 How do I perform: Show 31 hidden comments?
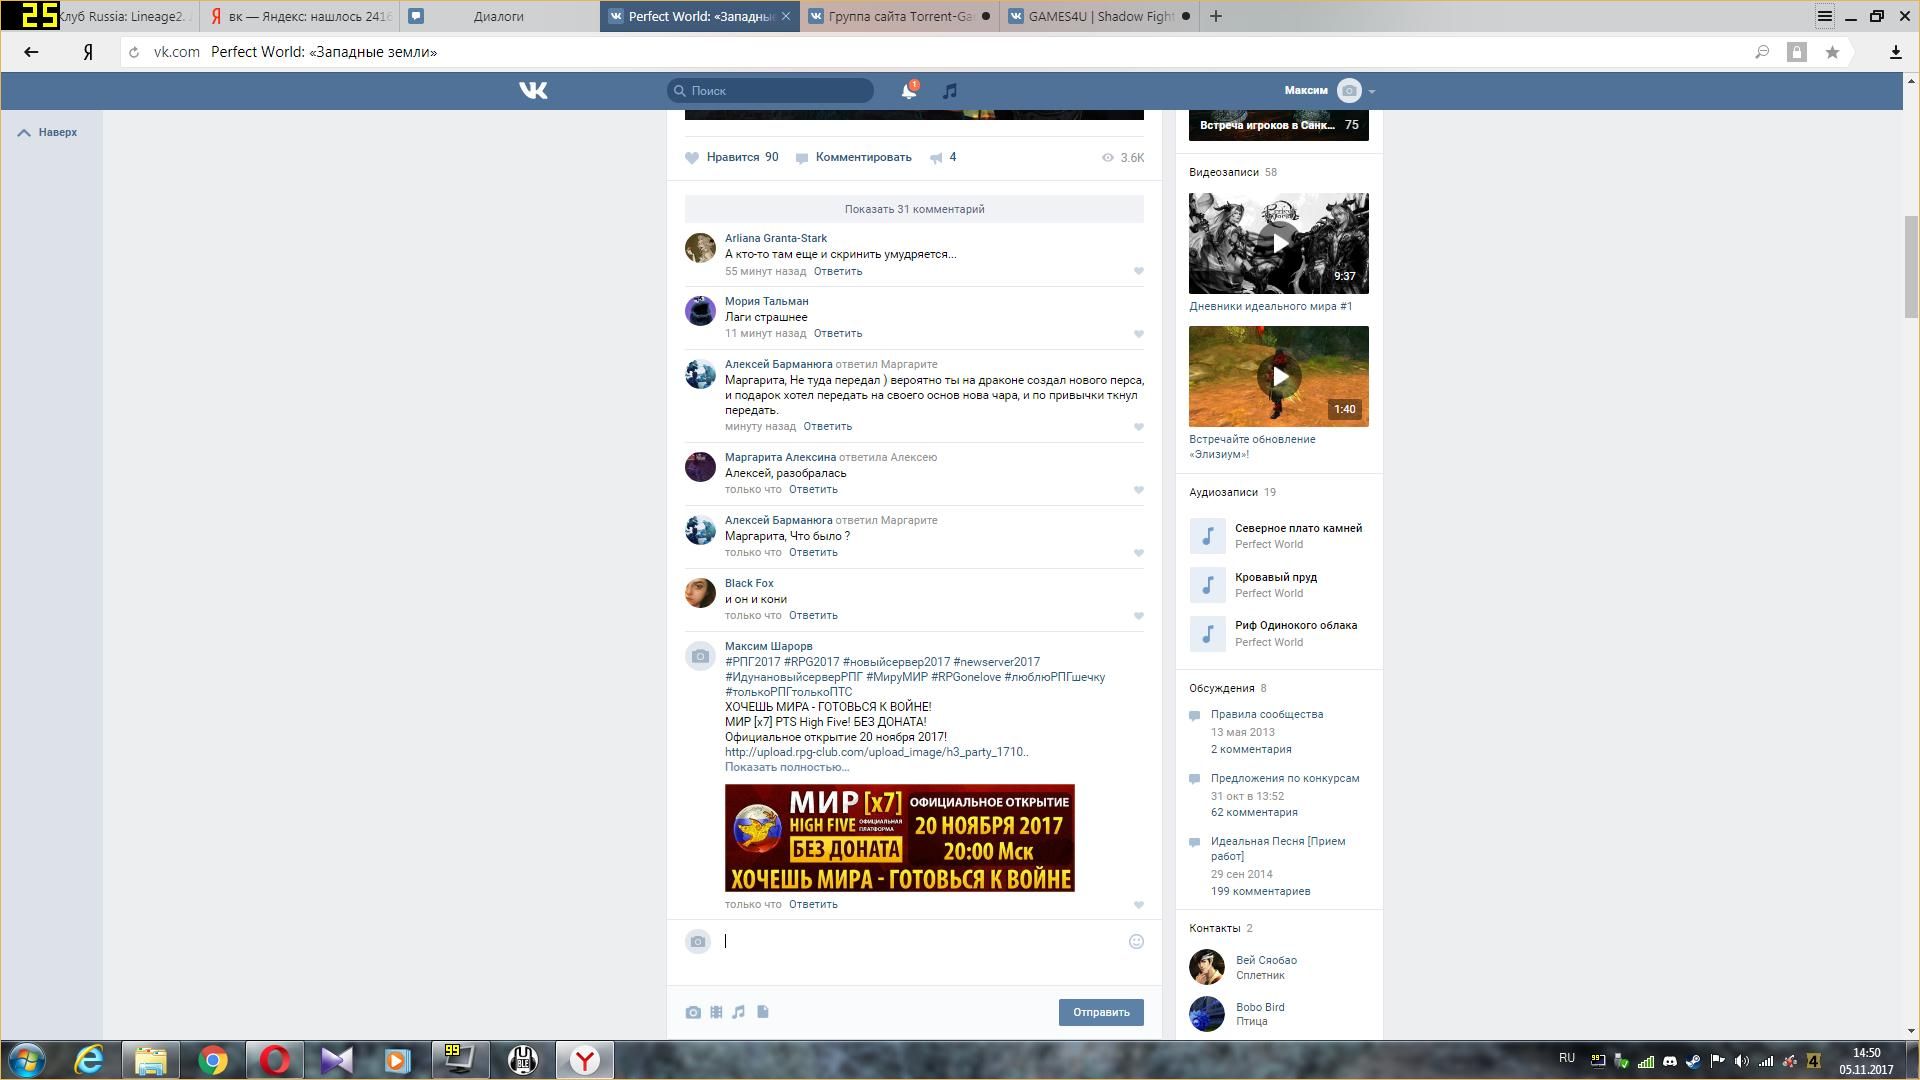[x=914, y=209]
